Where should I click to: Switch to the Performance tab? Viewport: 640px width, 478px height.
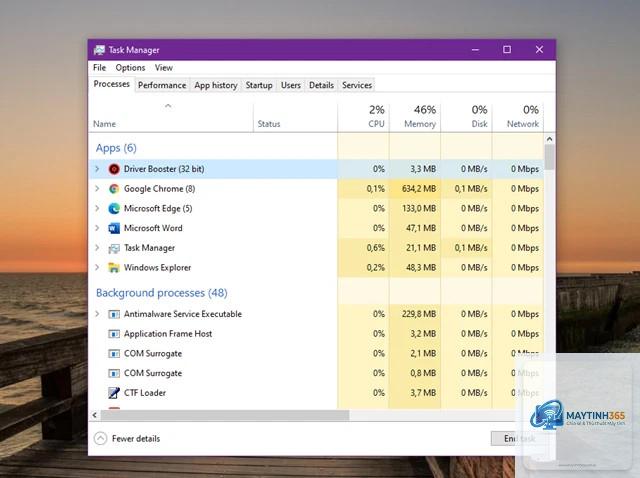tap(162, 85)
